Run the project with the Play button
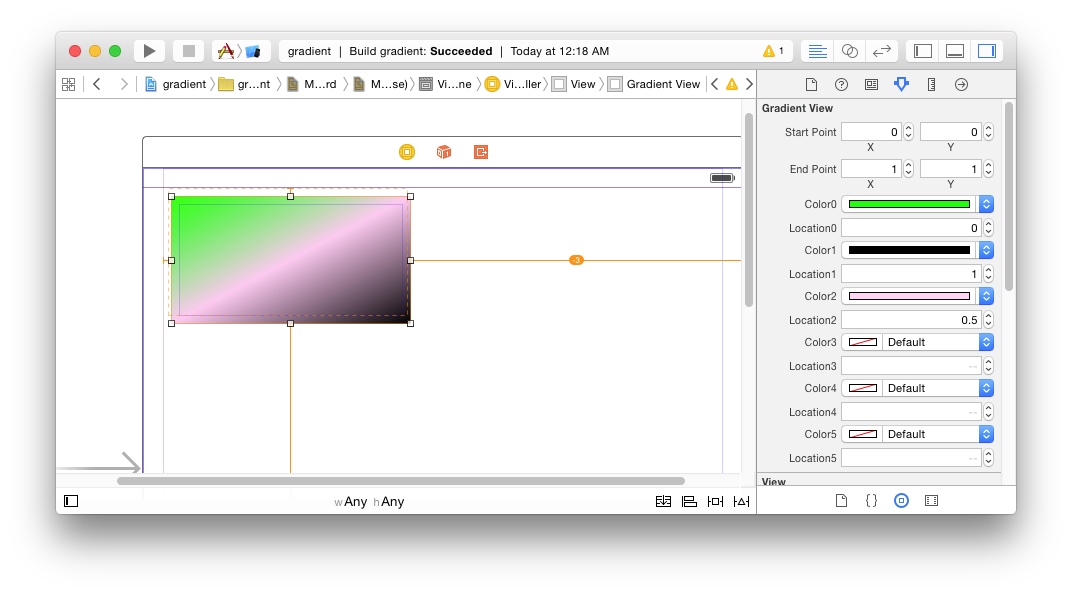This screenshot has width=1072, height=594. 149,51
